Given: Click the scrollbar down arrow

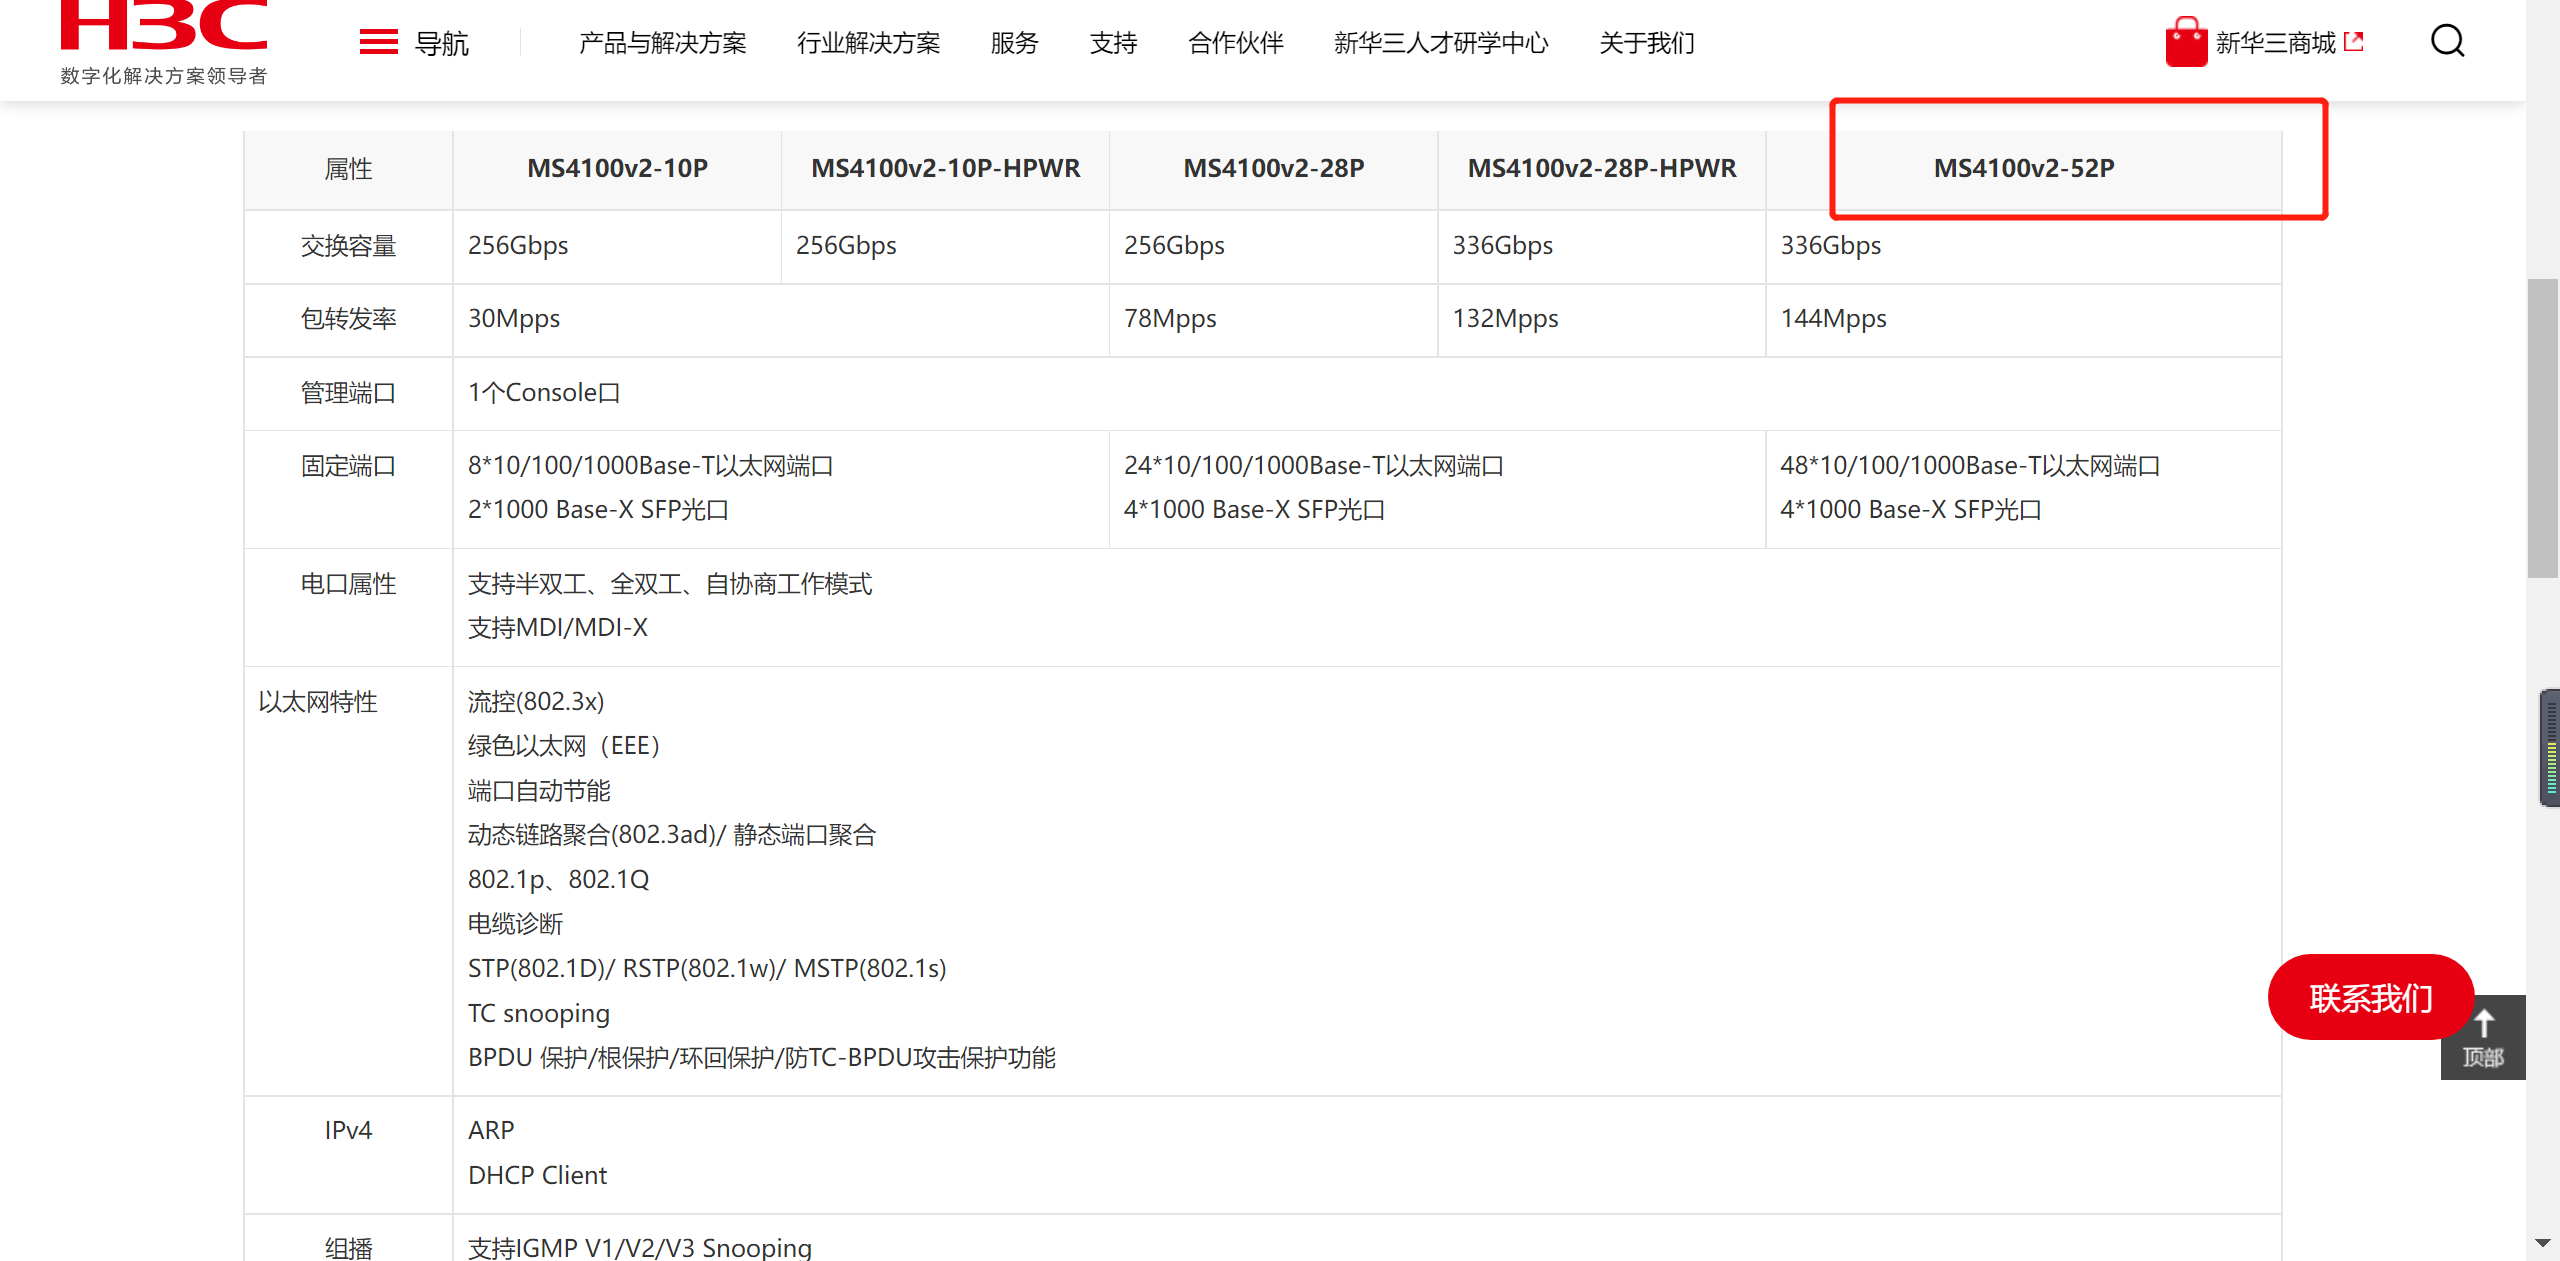Looking at the screenshot, I should tap(2543, 1243).
